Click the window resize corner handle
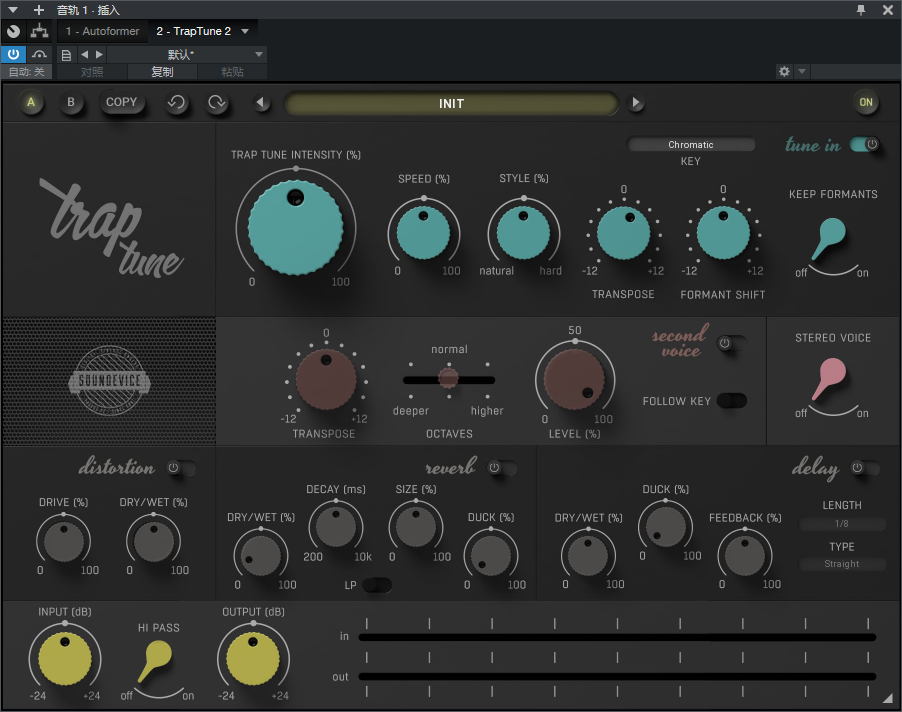902x712 pixels. point(888,698)
